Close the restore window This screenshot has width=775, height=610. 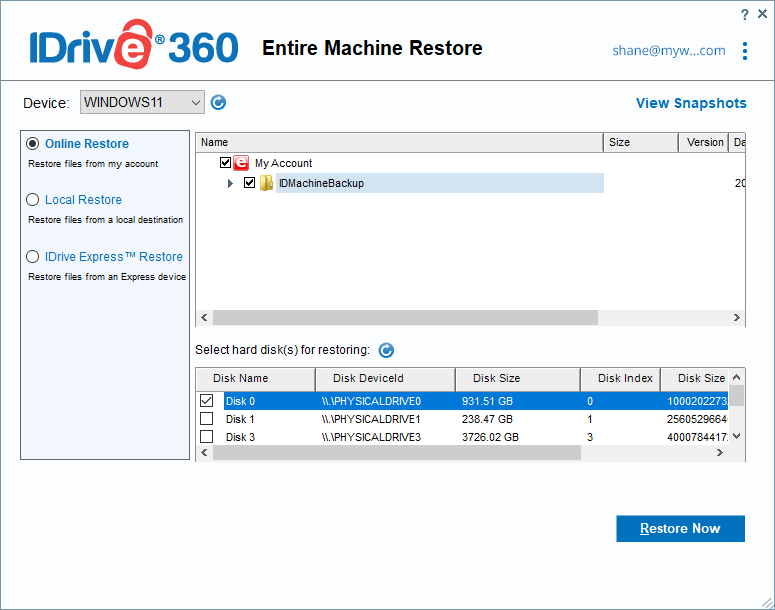[762, 14]
